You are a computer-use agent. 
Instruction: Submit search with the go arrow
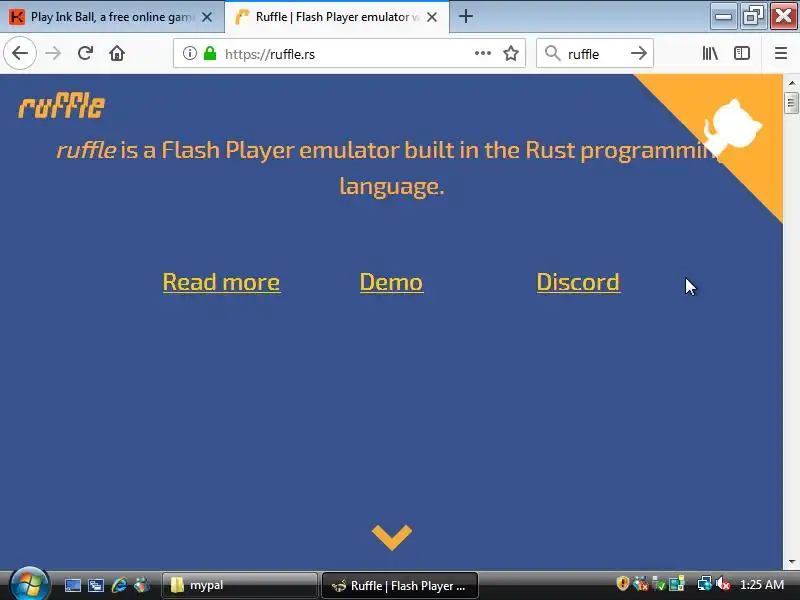(x=638, y=53)
